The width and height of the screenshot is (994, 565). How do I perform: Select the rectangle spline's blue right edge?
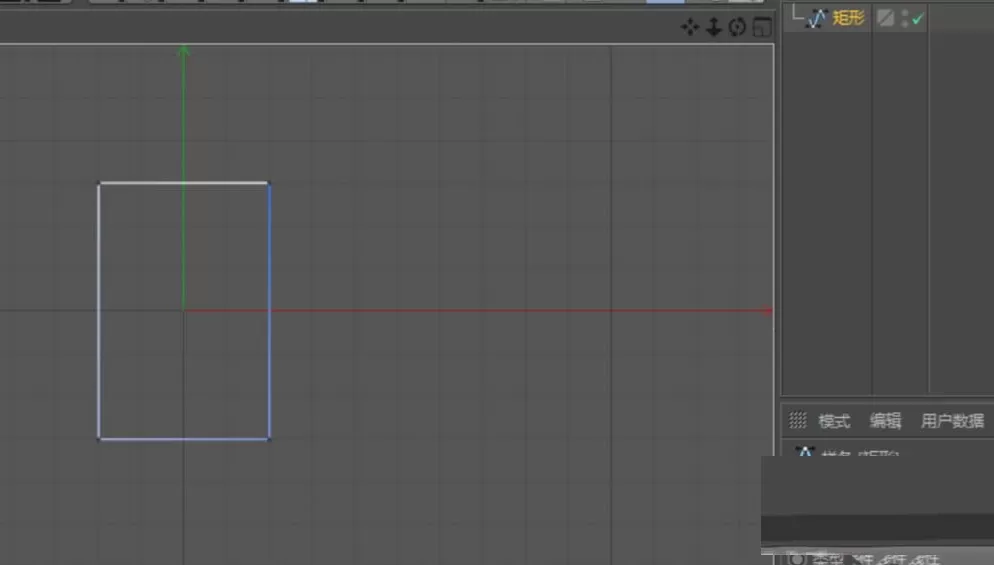[x=269, y=311]
